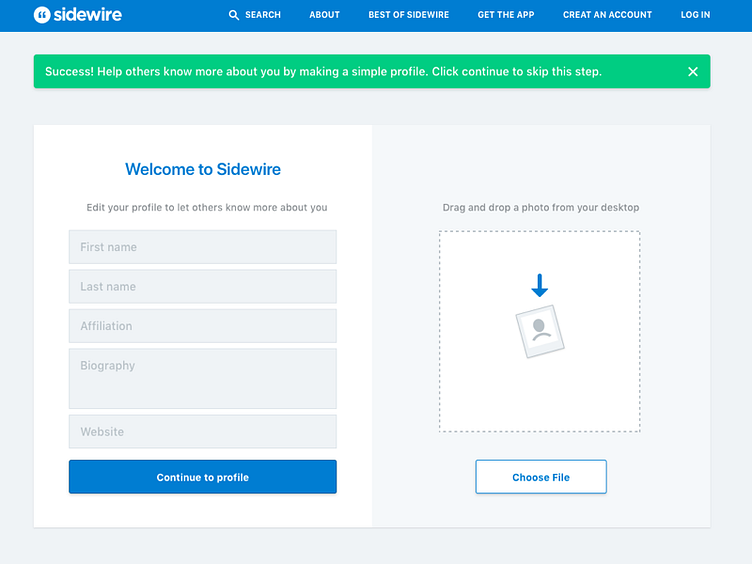Image resolution: width=752 pixels, height=564 pixels.
Task: Open BEST OF SIDEWIRE page
Action: 409,15
